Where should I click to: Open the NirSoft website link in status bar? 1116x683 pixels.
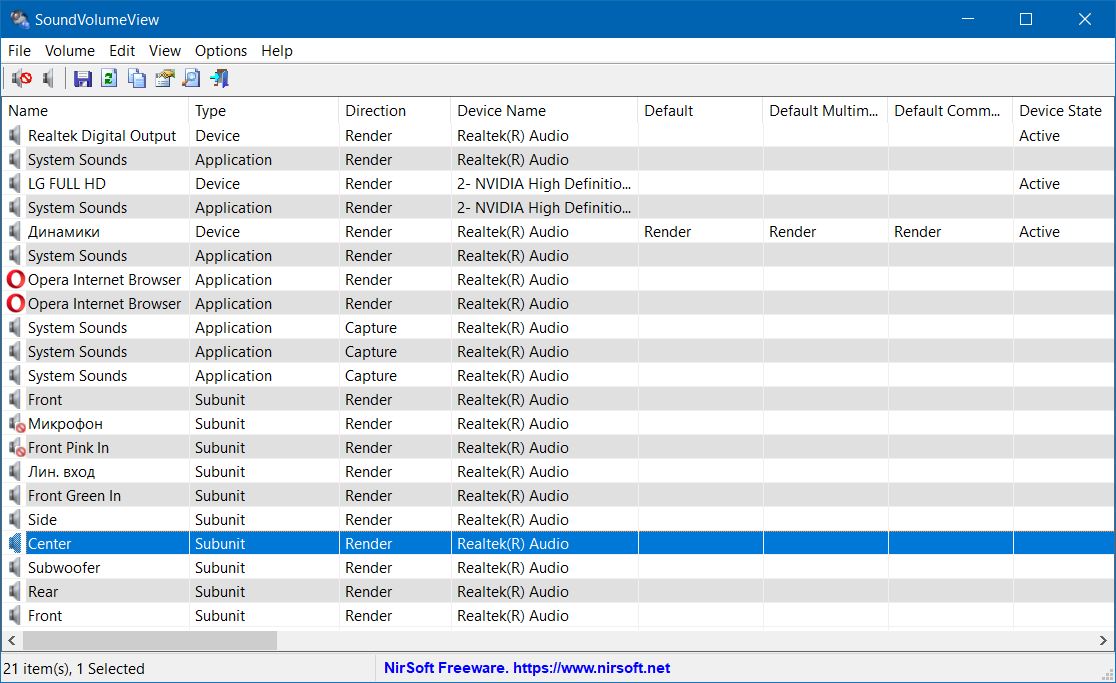tap(527, 668)
